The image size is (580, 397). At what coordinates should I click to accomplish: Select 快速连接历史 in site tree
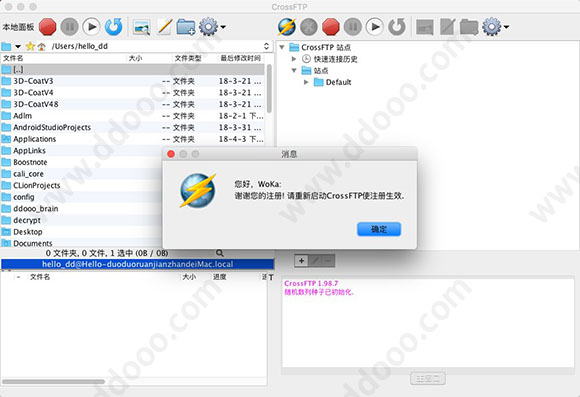[330, 59]
